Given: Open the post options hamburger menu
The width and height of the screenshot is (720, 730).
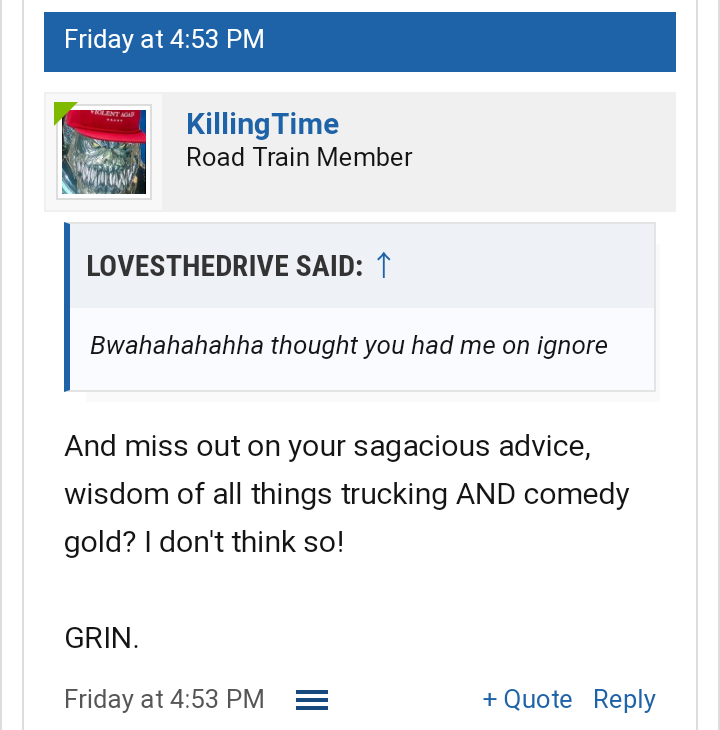Looking at the screenshot, I should pos(312,700).
